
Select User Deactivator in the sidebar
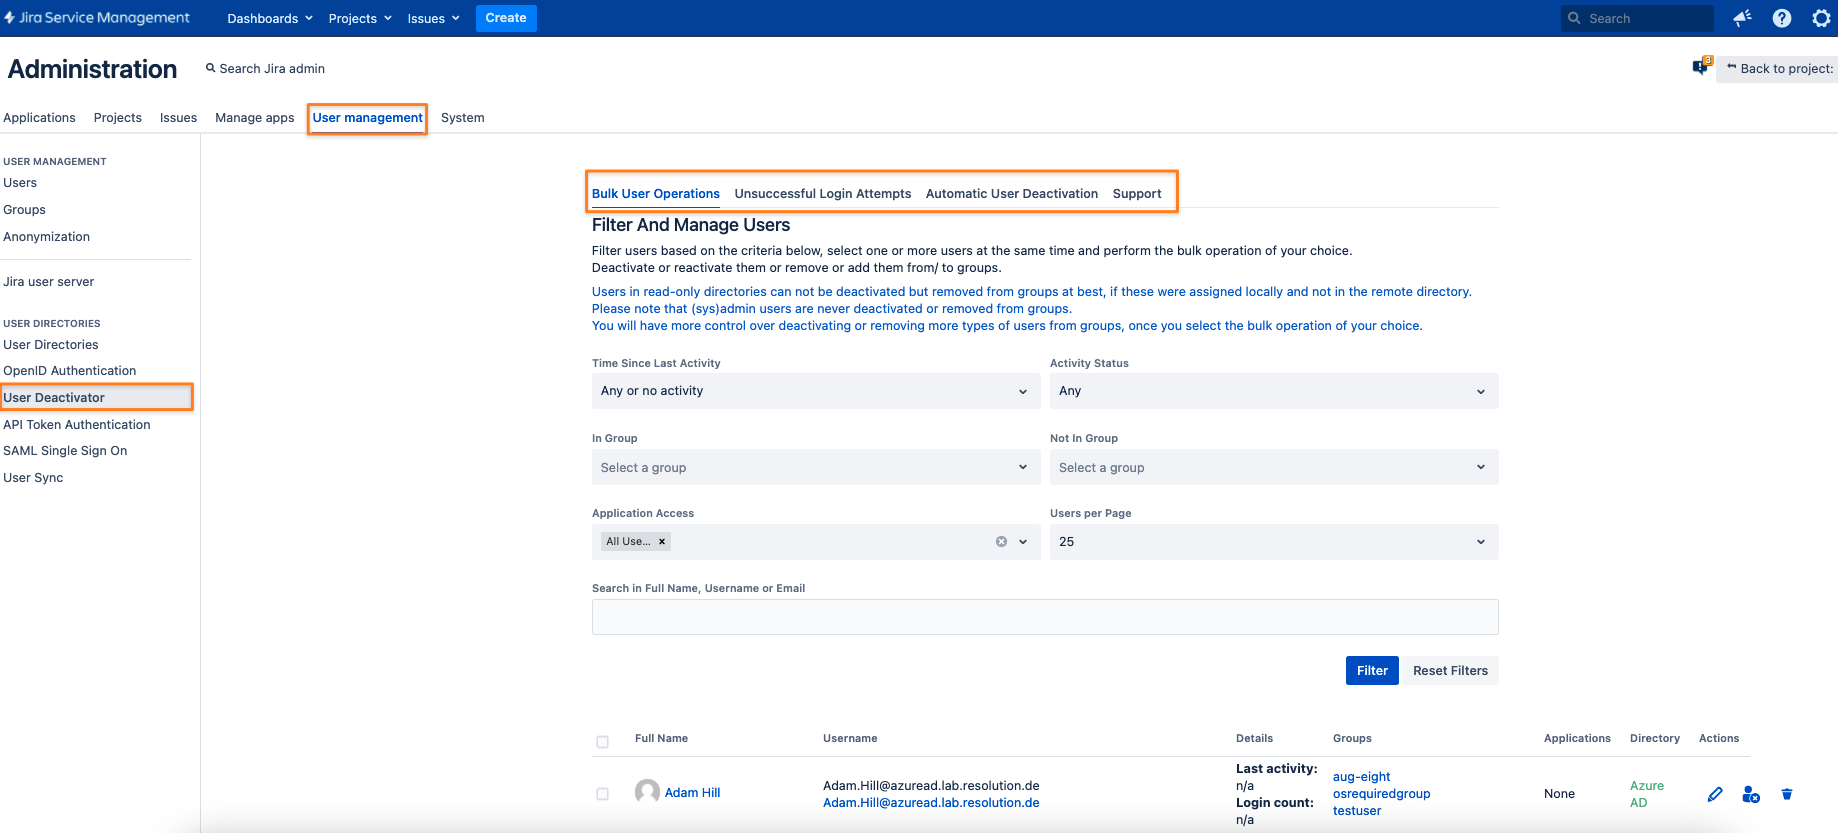96,398
